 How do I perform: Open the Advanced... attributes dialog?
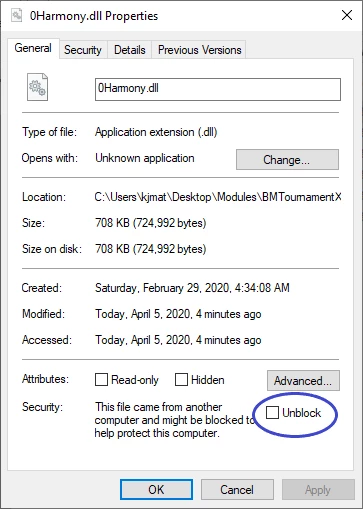[x=303, y=380]
